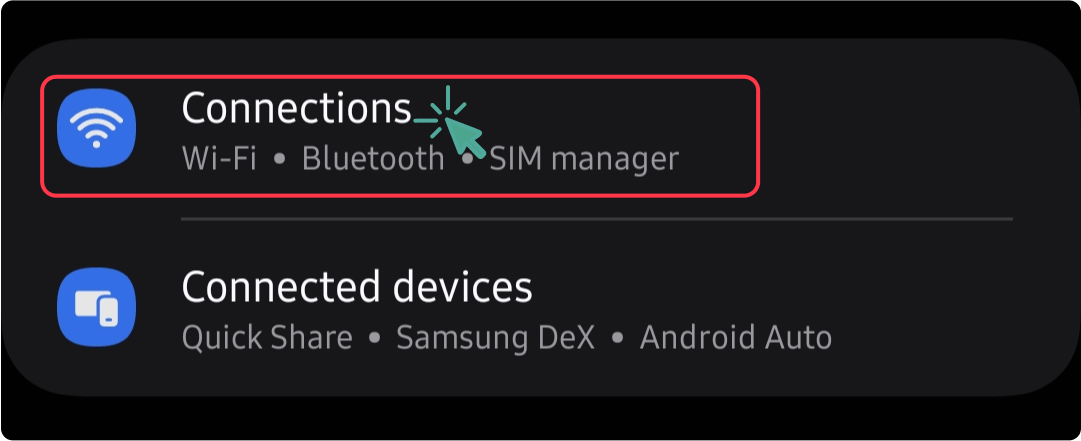
Task: Click the bullet between Samsung DeX and Android Auto
Action: pyautogui.click(x=617, y=339)
